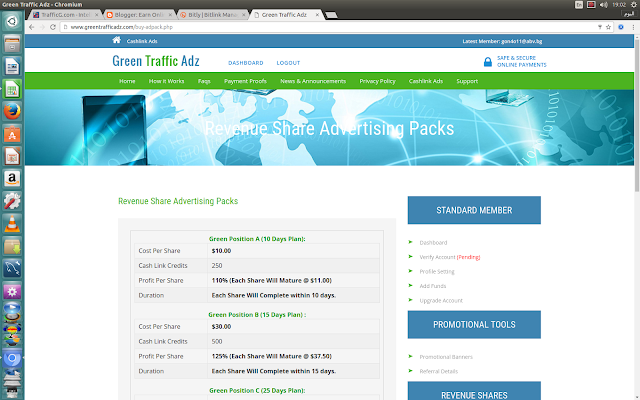Close the Green Traffic Adz tab

pyautogui.click(x=317, y=15)
